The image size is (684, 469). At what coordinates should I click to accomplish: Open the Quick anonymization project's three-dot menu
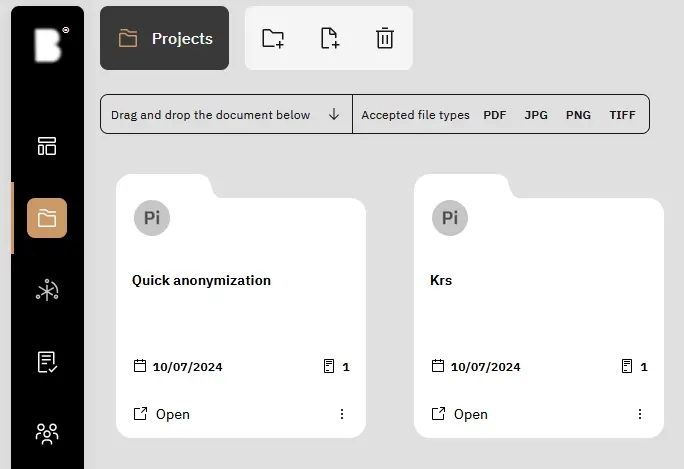[342, 414]
